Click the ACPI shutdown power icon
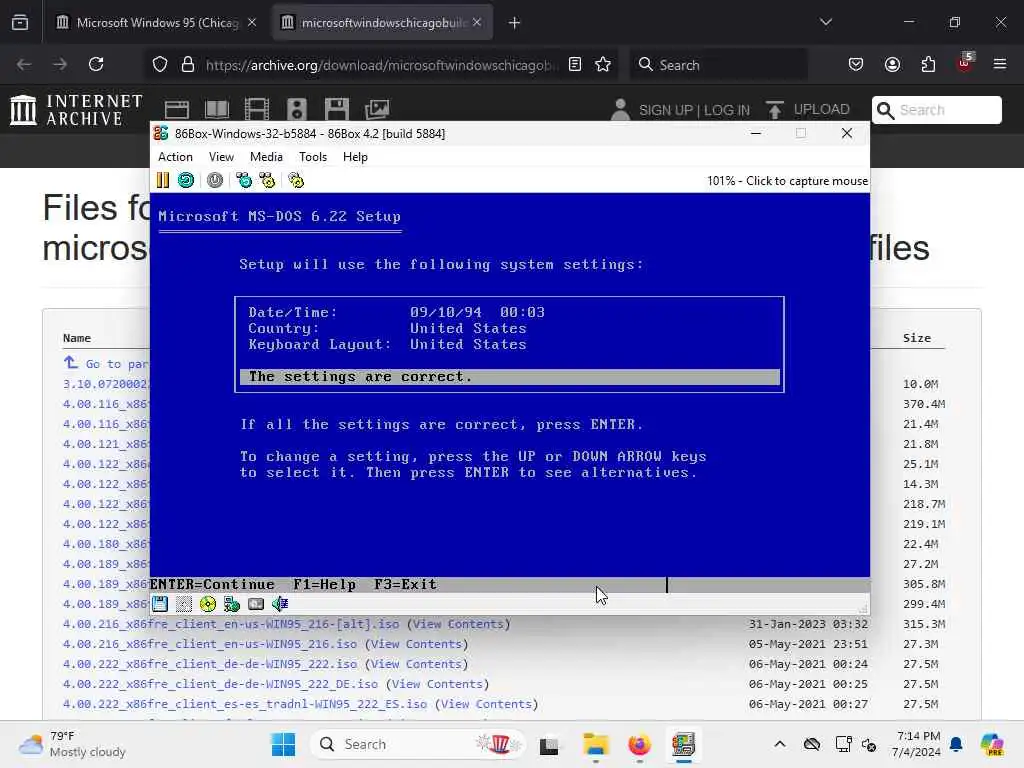Image resolution: width=1024 pixels, height=768 pixels. (x=215, y=180)
